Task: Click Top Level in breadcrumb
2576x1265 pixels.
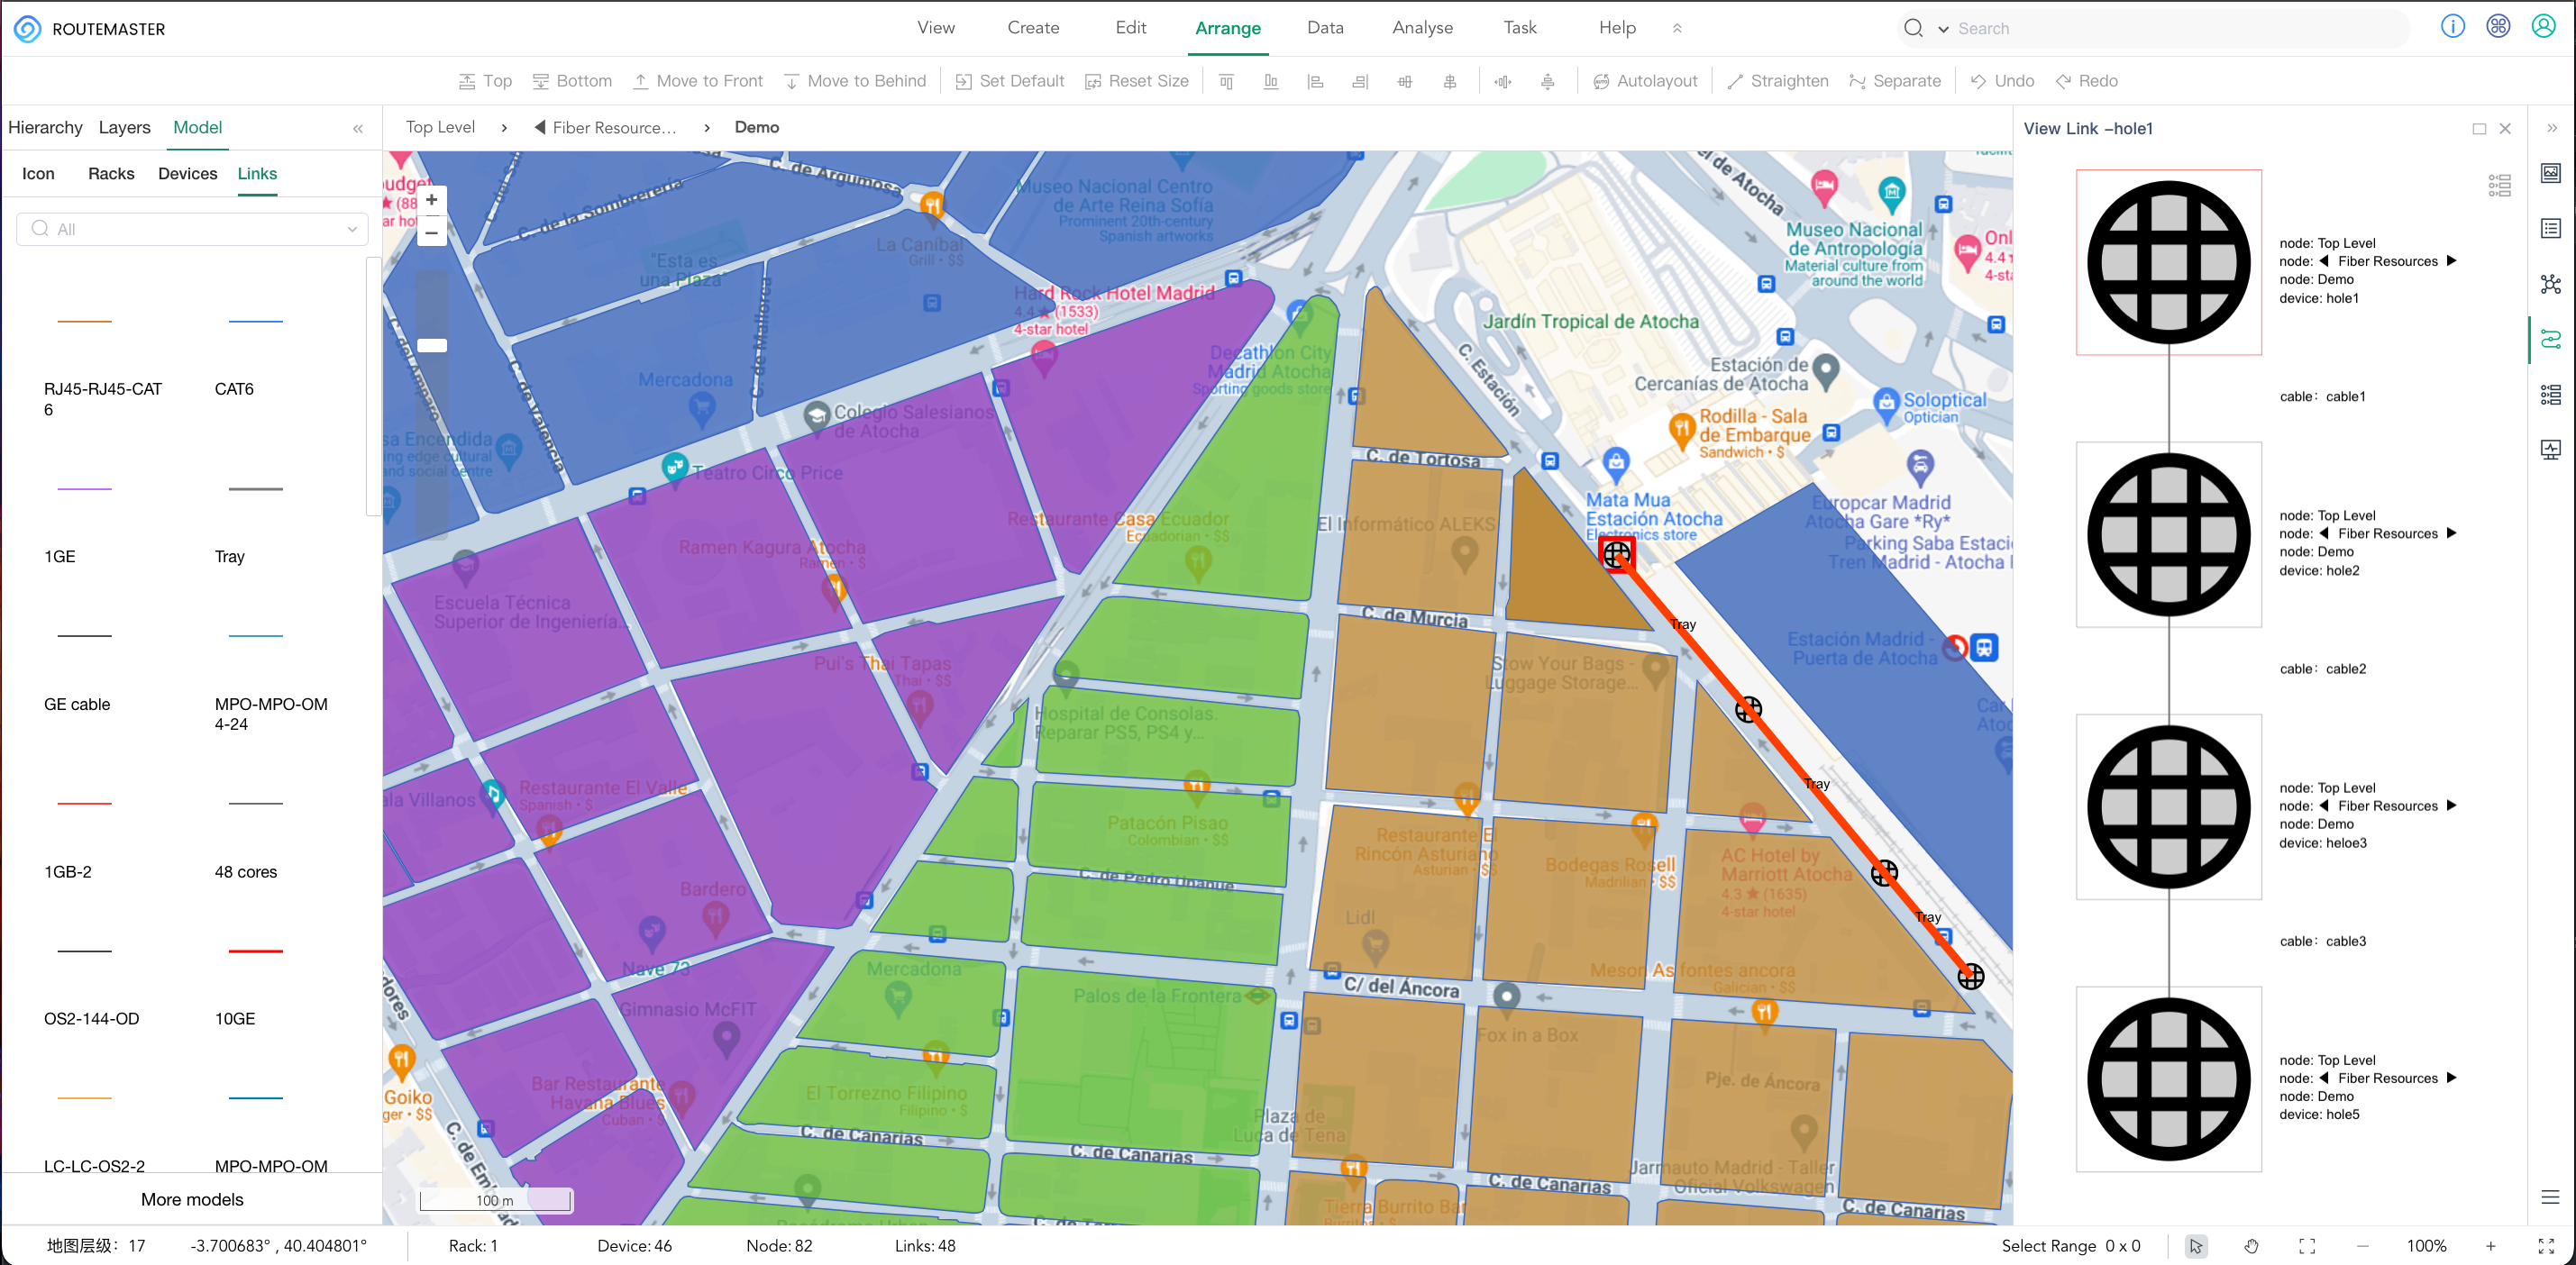Action: tap(440, 127)
